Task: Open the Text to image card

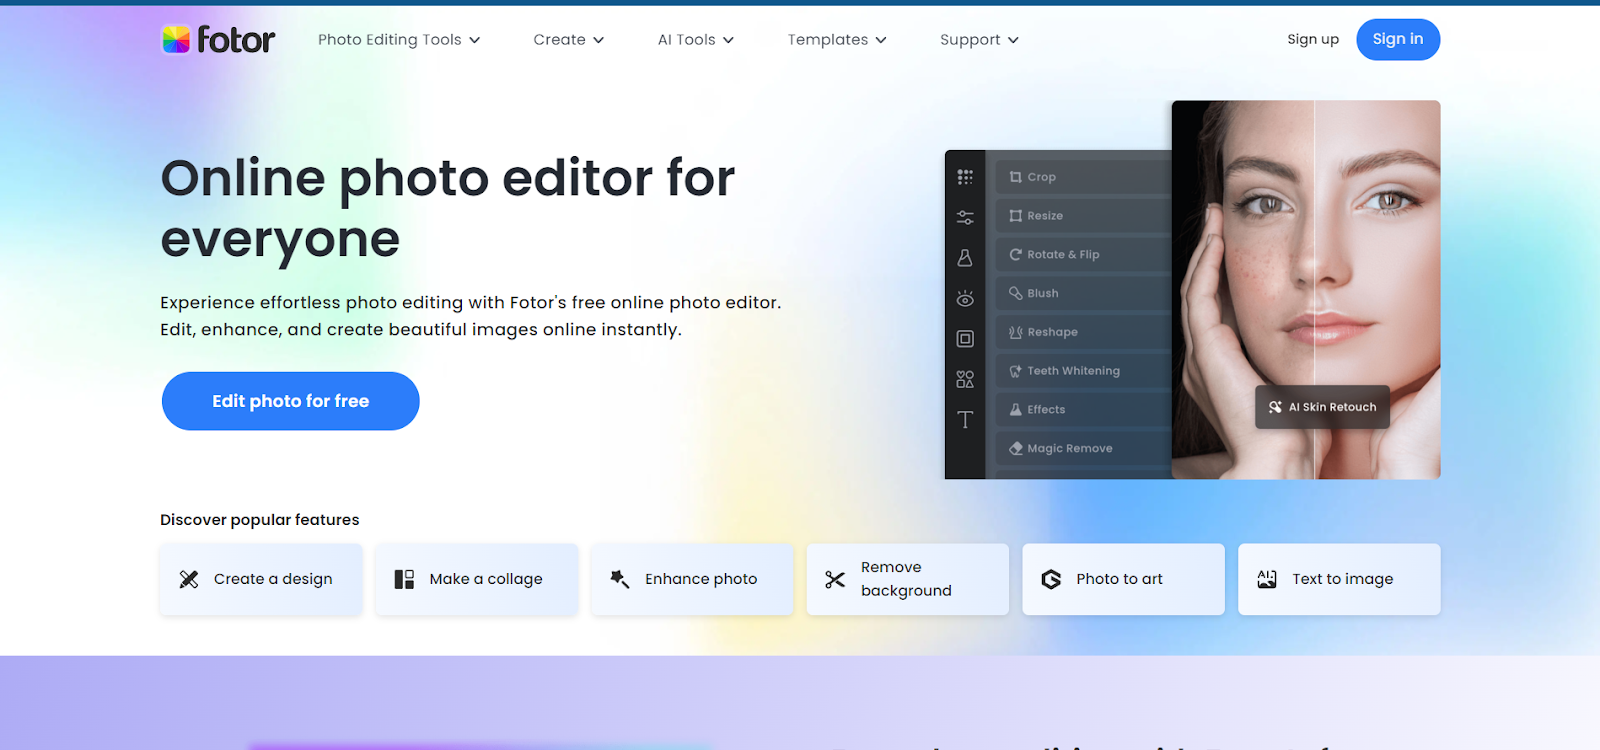Action: [1339, 579]
